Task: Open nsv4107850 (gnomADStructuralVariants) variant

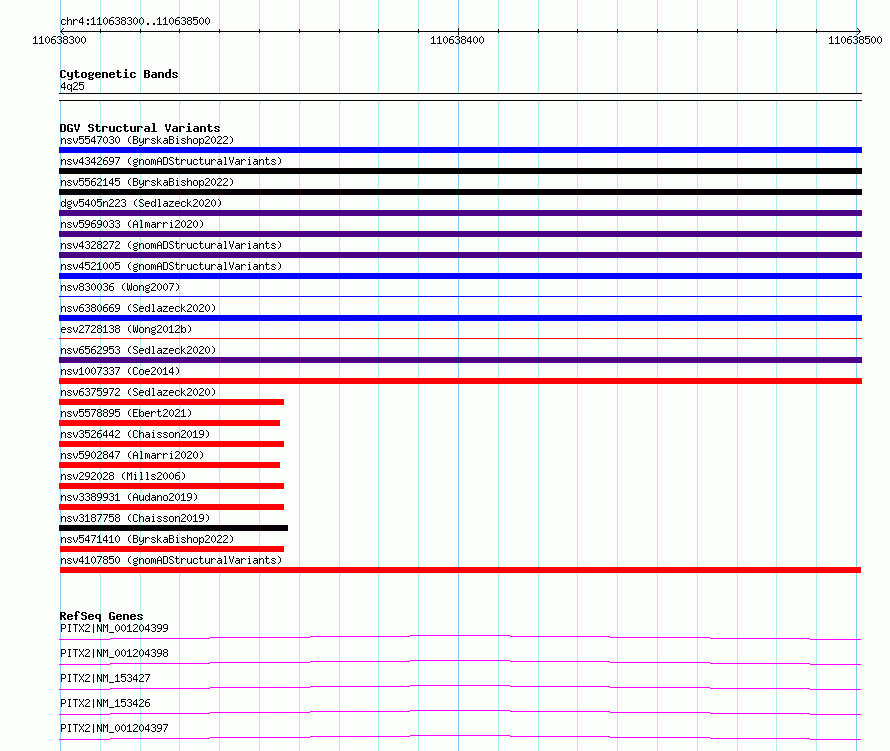Action: point(171,560)
